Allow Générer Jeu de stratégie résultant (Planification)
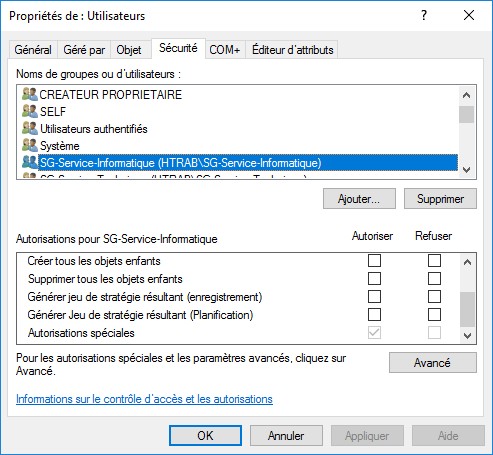The image size is (493, 455). point(374,315)
